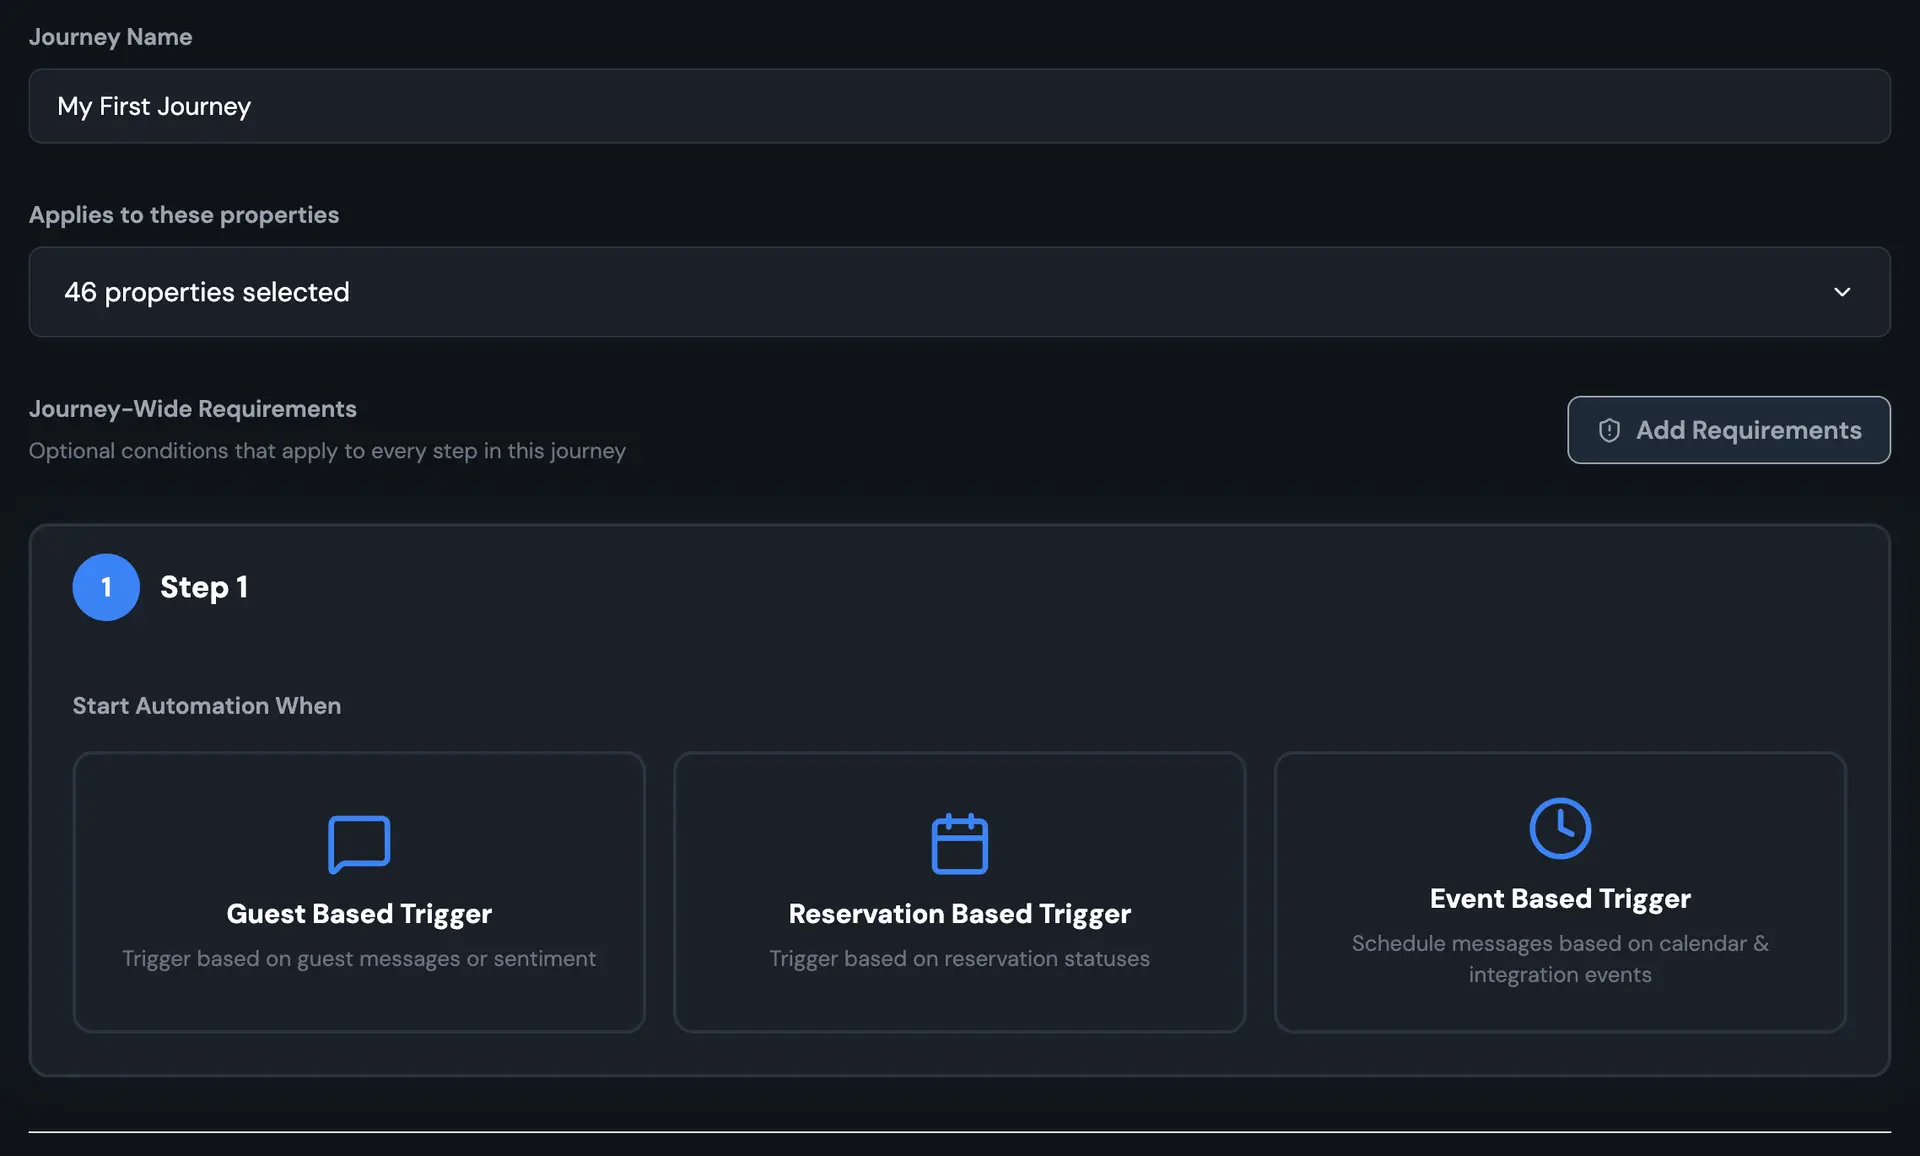1920x1156 pixels.
Task: Select Event Based Trigger to schedule messages
Action: coord(1559,892)
